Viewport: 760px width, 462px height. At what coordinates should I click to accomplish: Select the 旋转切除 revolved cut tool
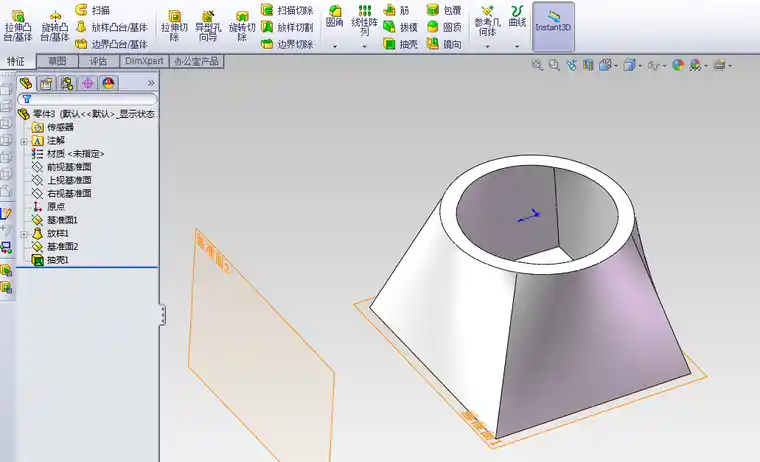[242, 26]
